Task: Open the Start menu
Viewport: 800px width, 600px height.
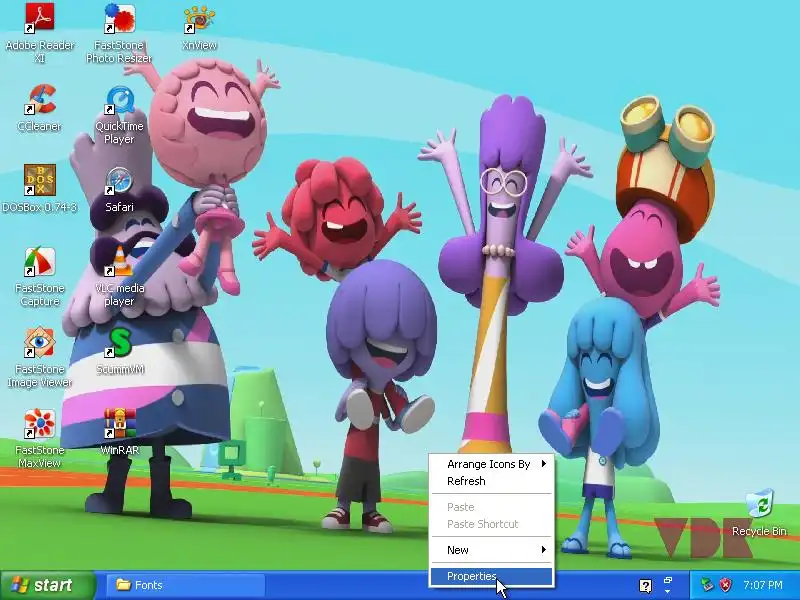Action: click(47, 585)
